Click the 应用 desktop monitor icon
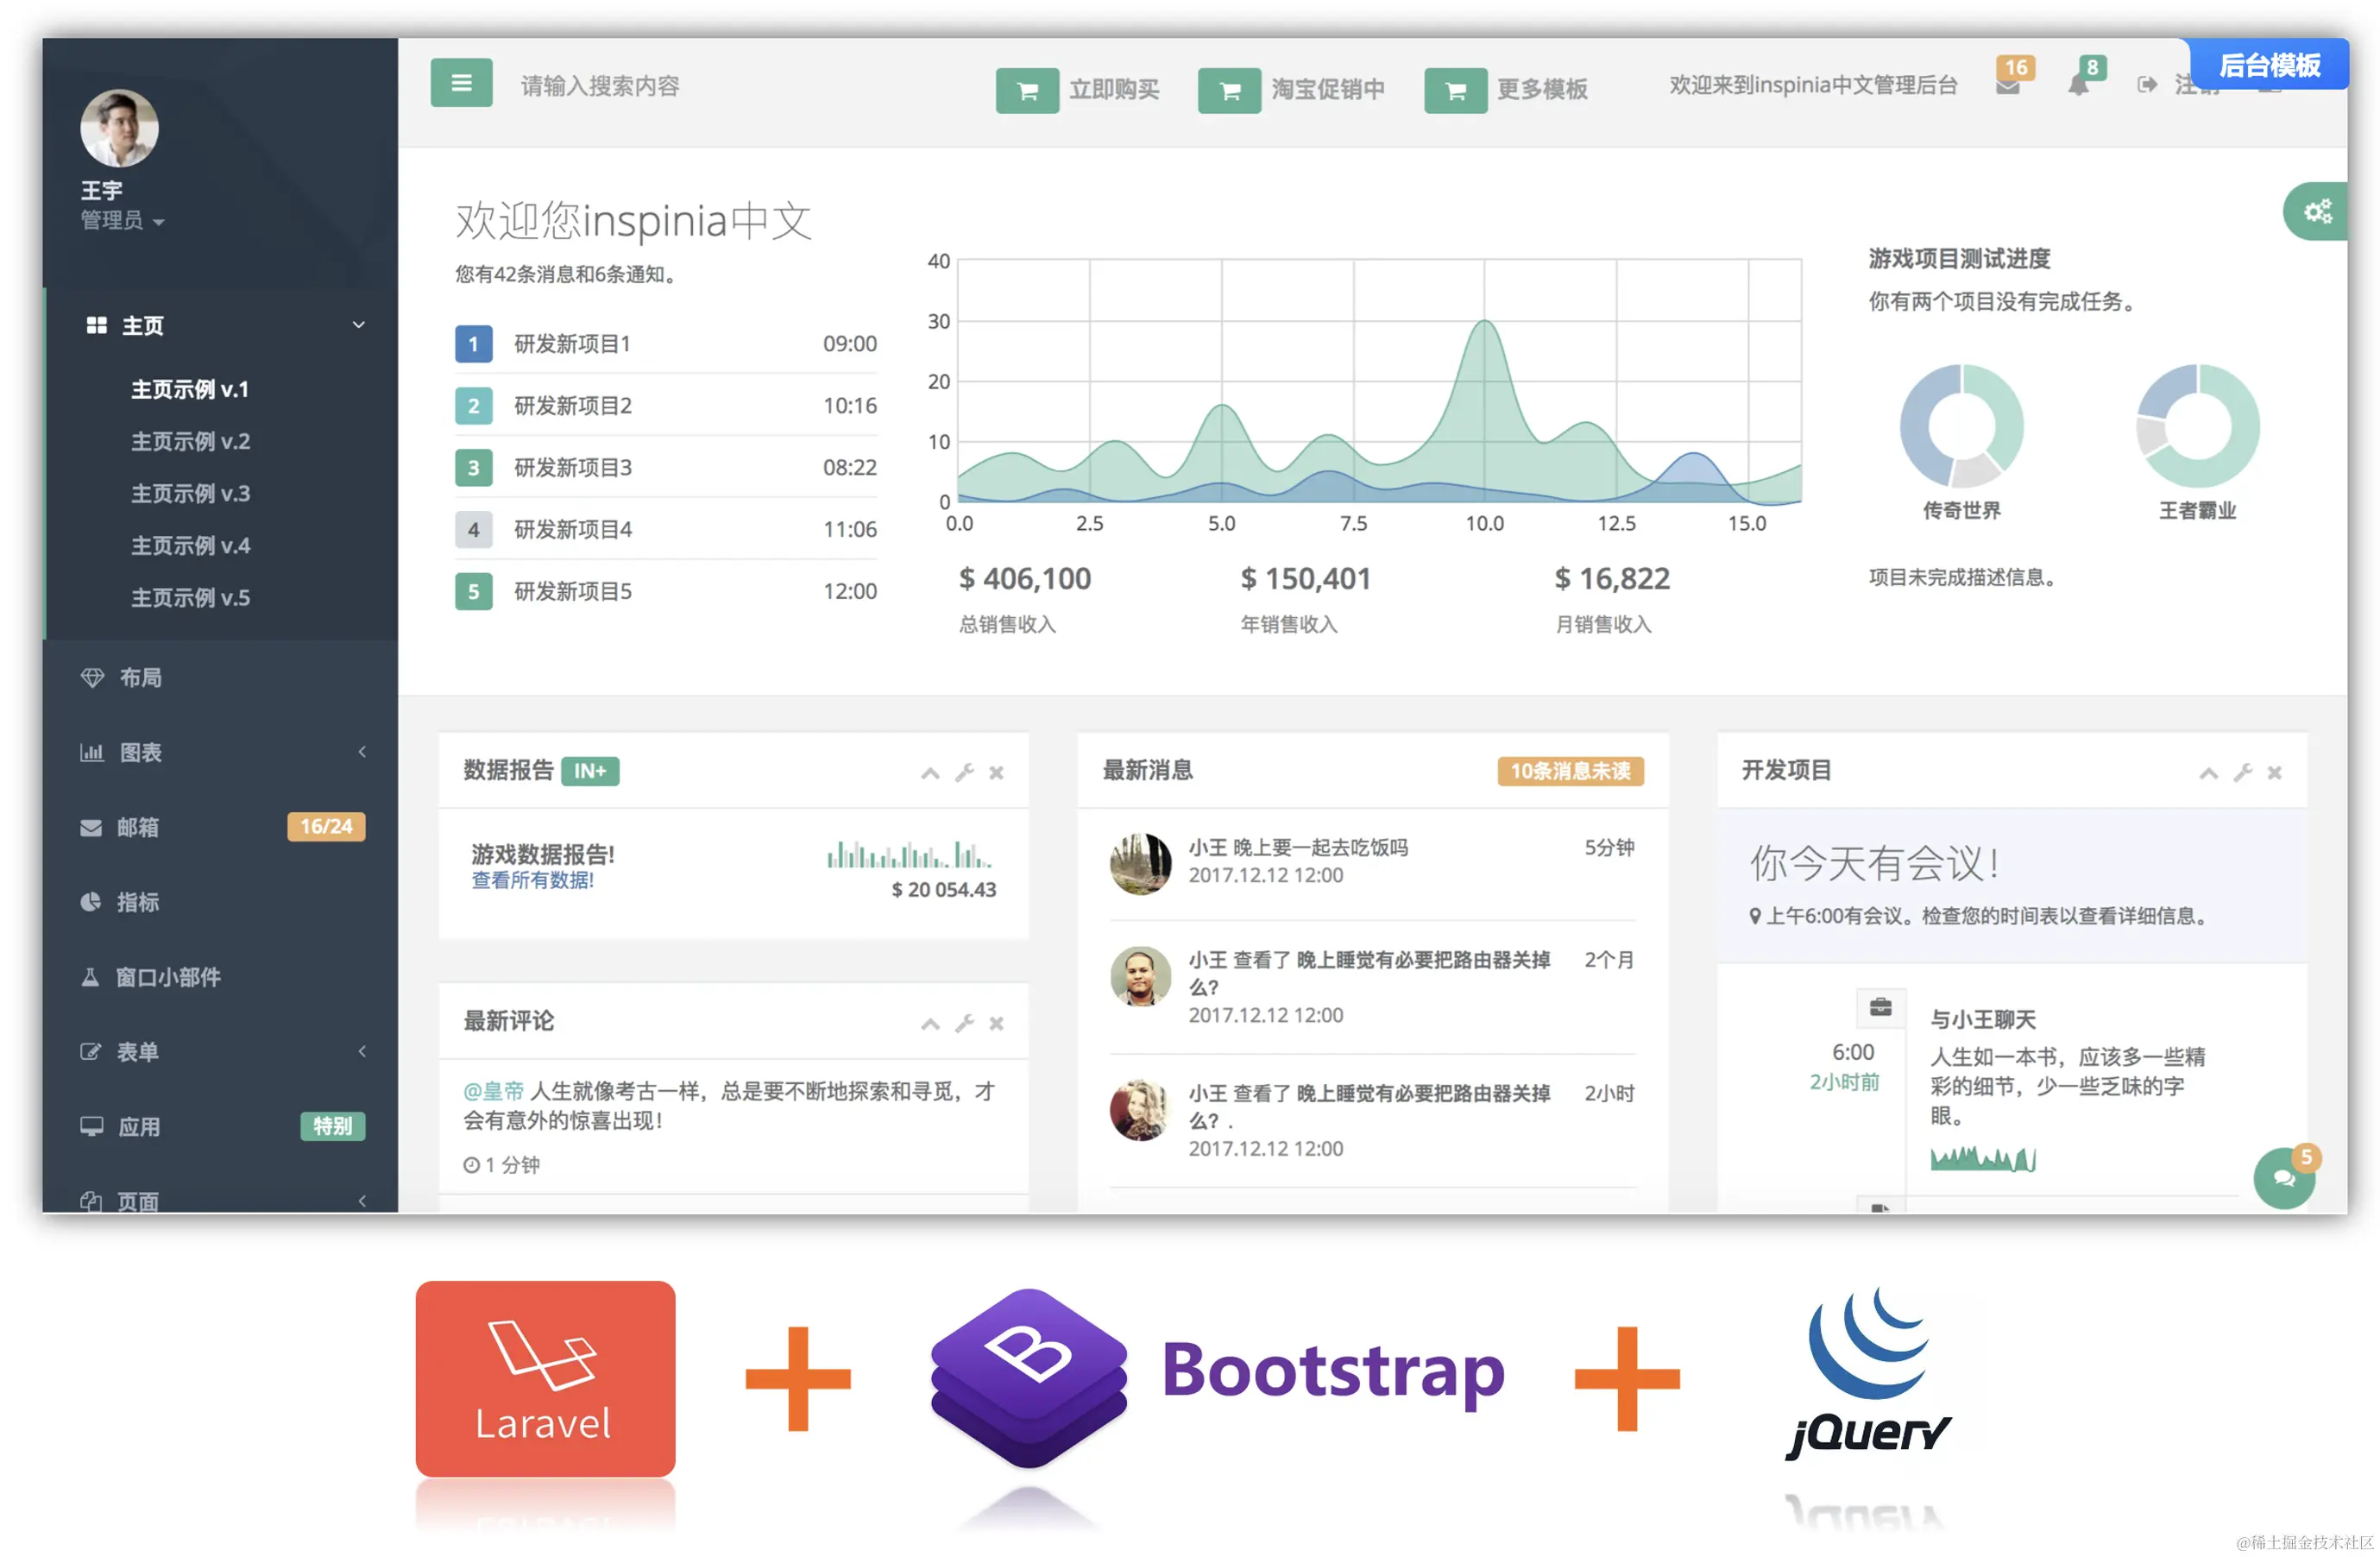Viewport: 2380px width, 1557px height. click(92, 1127)
